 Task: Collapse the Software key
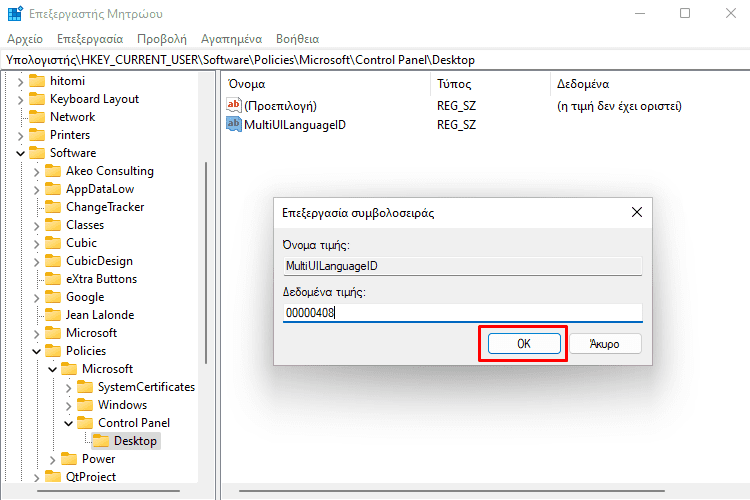[20, 154]
